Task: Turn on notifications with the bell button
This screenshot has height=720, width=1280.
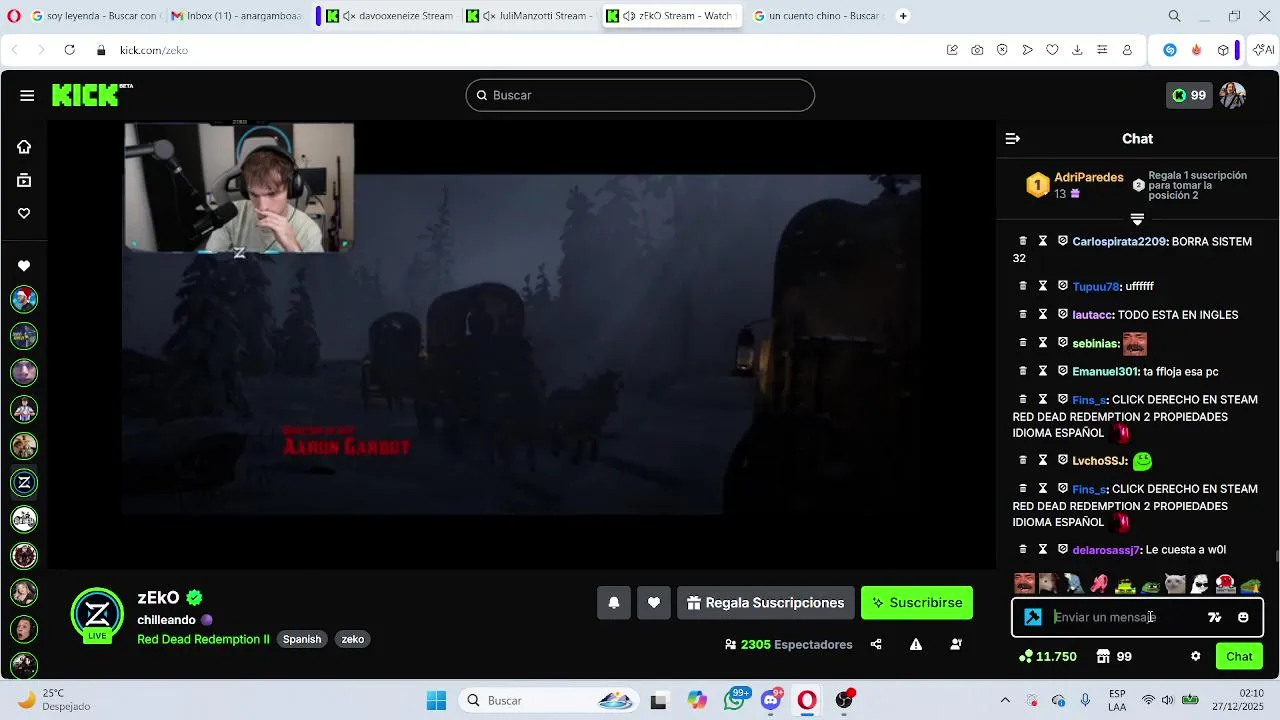Action: [614, 603]
